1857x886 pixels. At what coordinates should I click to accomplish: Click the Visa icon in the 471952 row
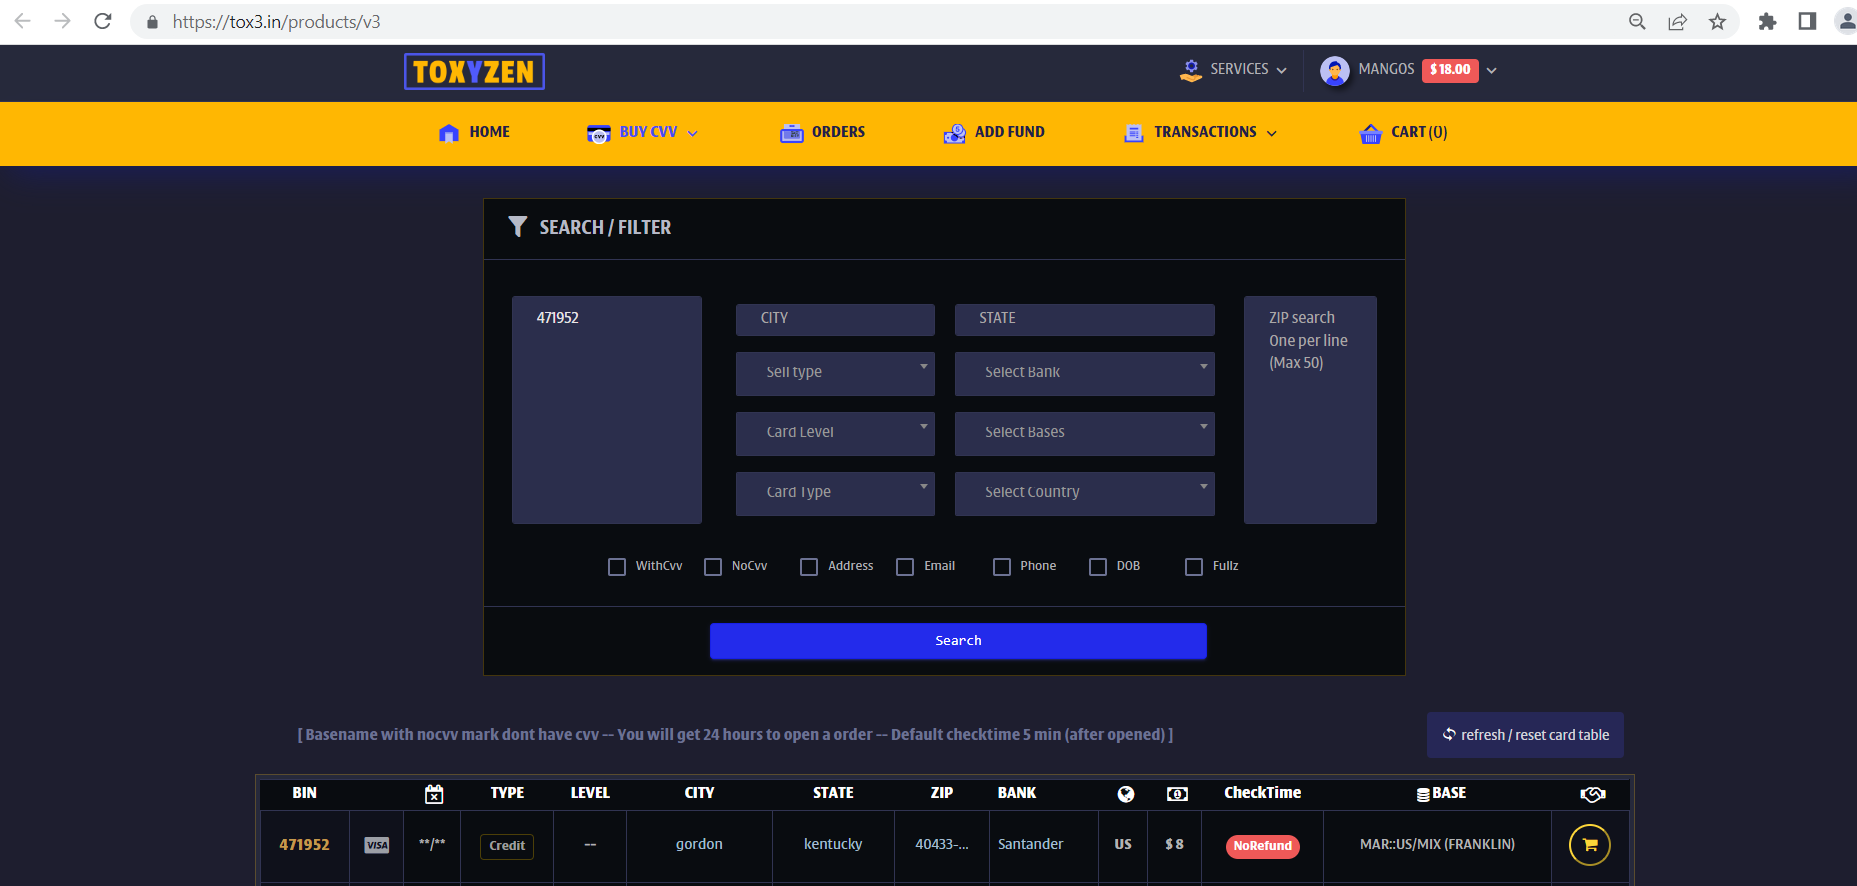pyautogui.click(x=377, y=845)
